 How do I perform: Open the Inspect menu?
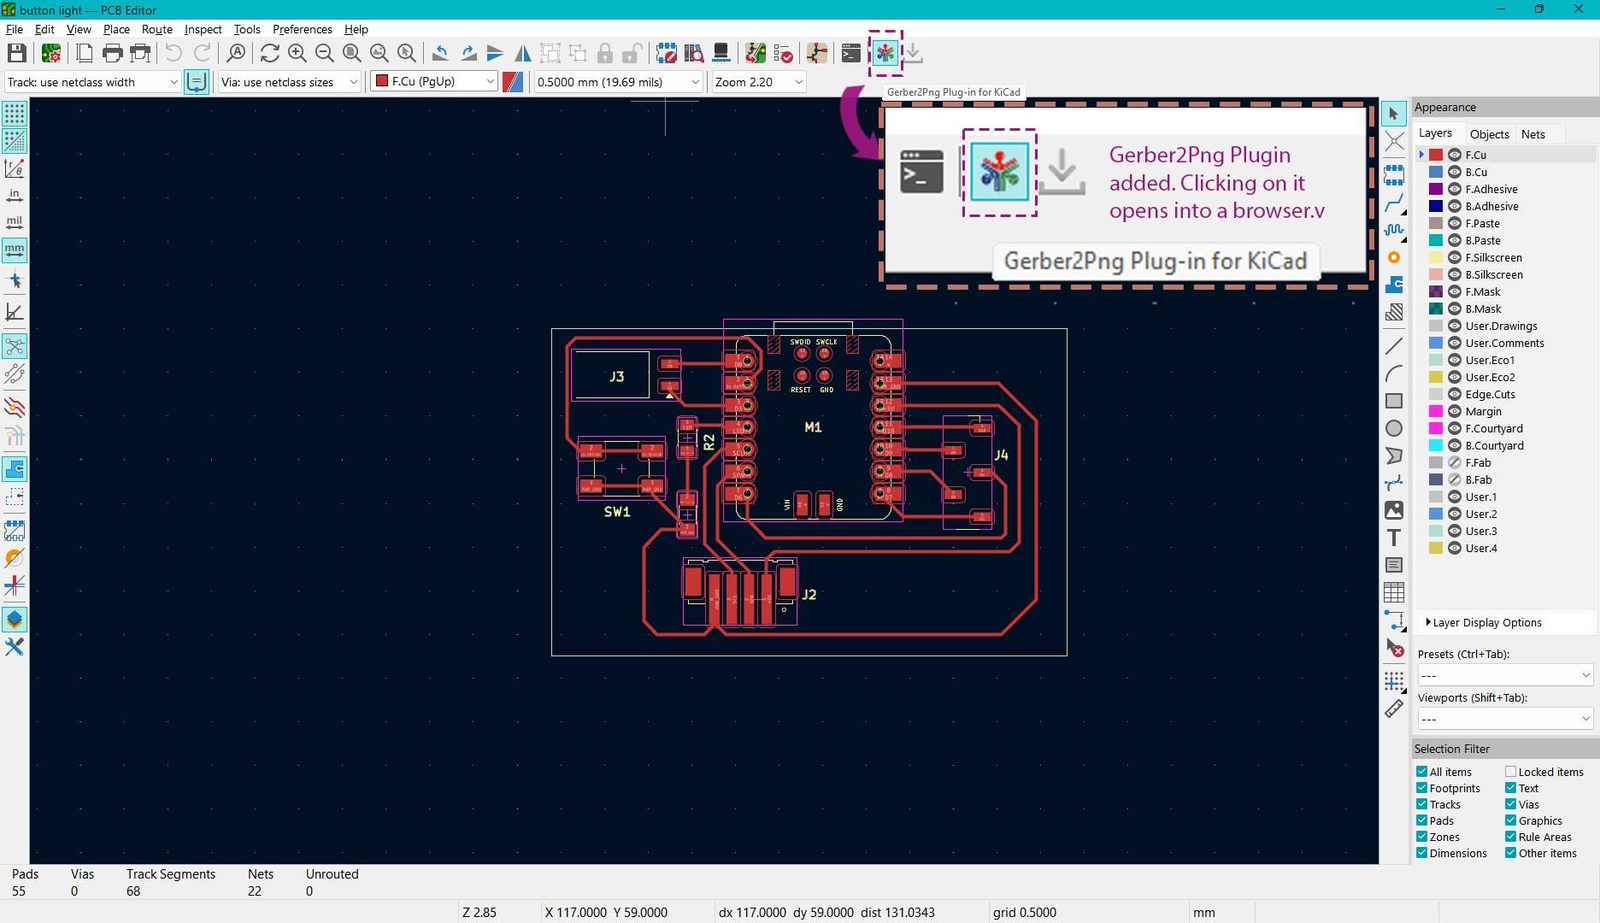click(x=203, y=29)
